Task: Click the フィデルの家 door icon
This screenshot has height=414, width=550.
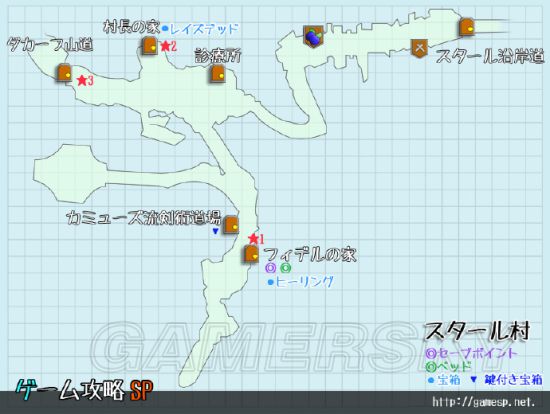Action: 251,254
